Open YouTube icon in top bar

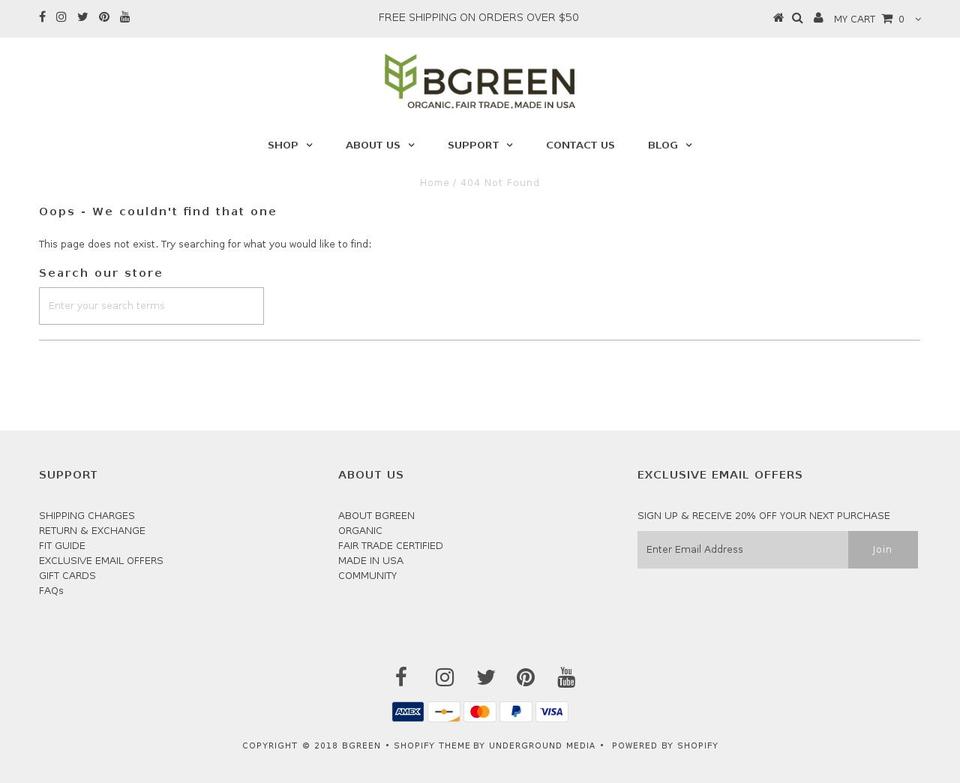pos(125,17)
